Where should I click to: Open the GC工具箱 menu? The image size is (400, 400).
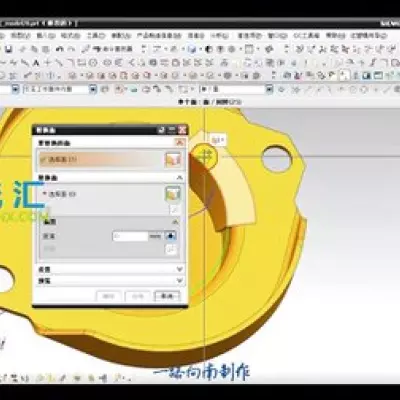[306, 36]
